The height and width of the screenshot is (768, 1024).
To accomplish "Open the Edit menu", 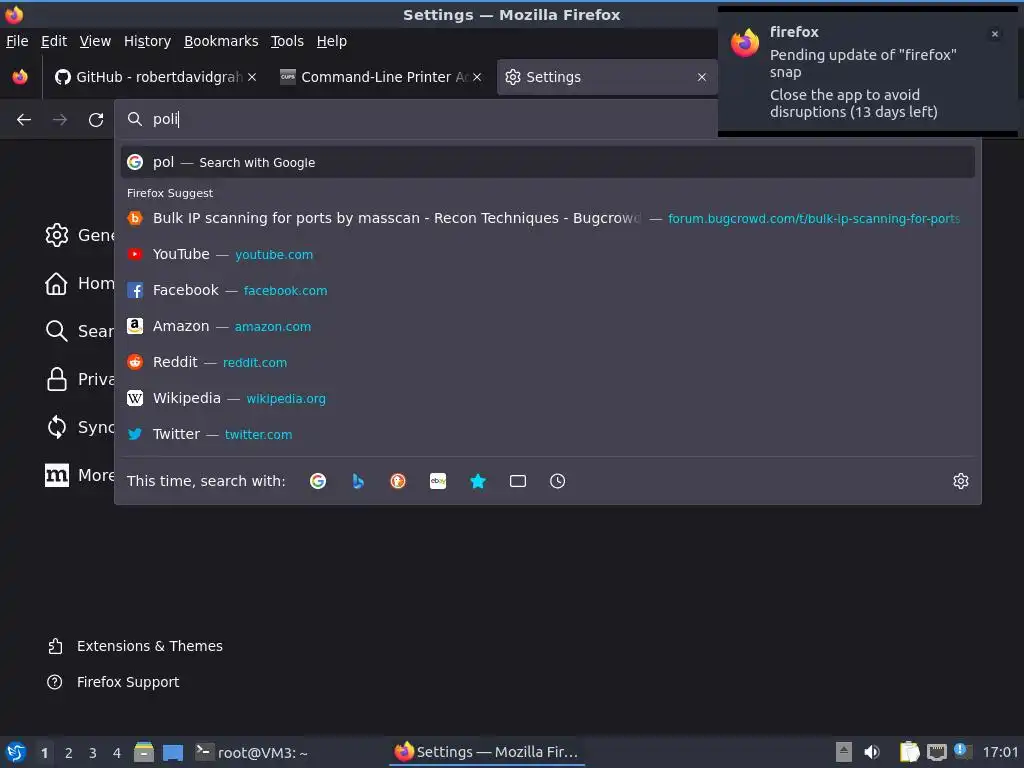I will tap(54, 41).
